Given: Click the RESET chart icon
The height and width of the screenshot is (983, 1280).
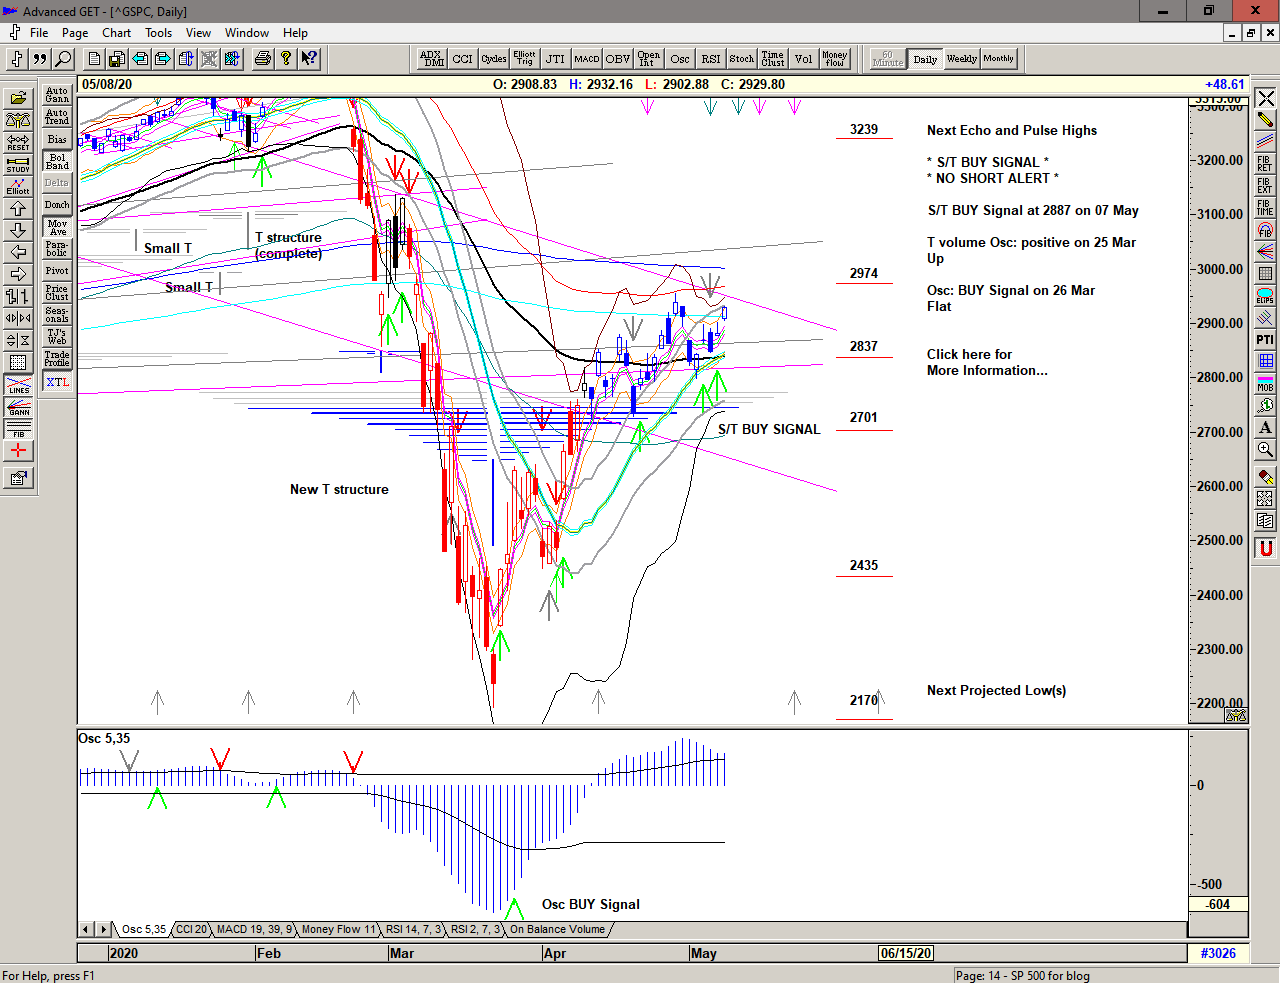Looking at the screenshot, I should pos(18,143).
